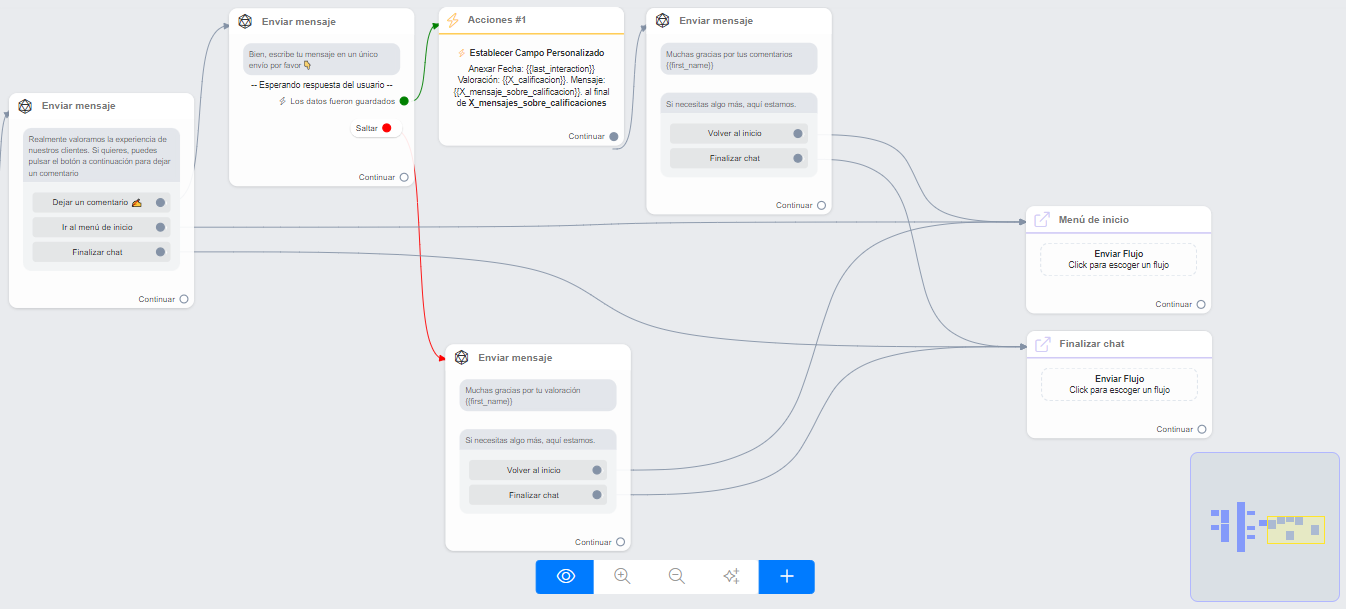Toggle the eye preview button in bottom toolbar
Image resolution: width=1346 pixels, height=609 pixels.
tap(565, 576)
